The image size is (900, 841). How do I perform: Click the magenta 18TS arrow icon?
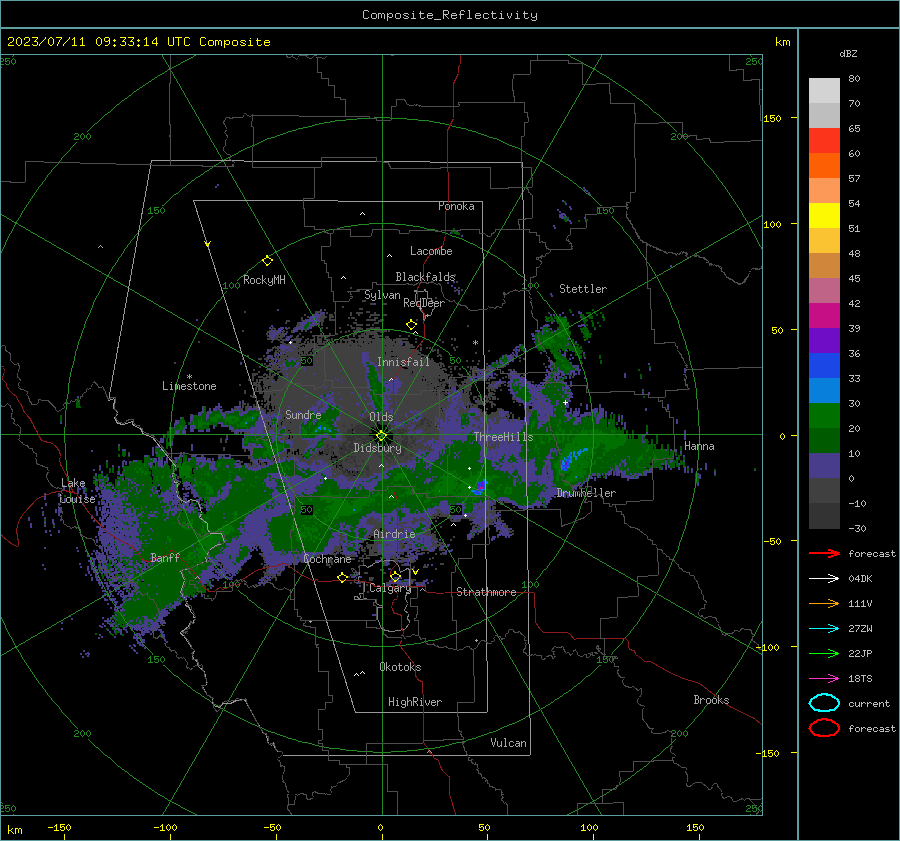pyautogui.click(x=824, y=679)
